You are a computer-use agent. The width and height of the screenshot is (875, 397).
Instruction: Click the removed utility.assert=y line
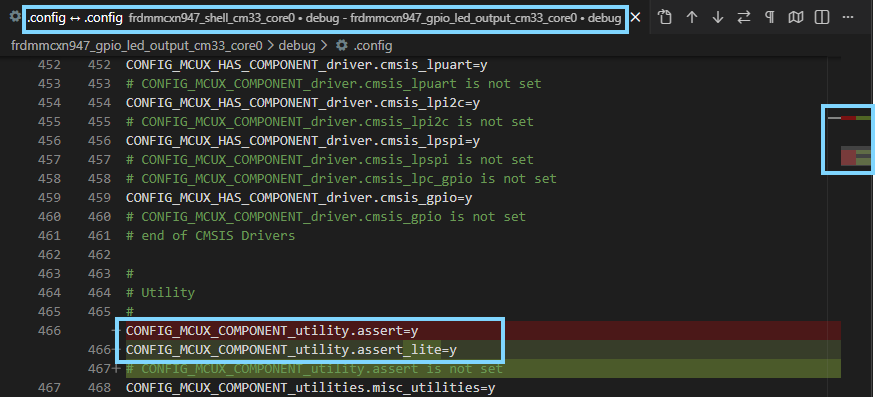click(483, 331)
